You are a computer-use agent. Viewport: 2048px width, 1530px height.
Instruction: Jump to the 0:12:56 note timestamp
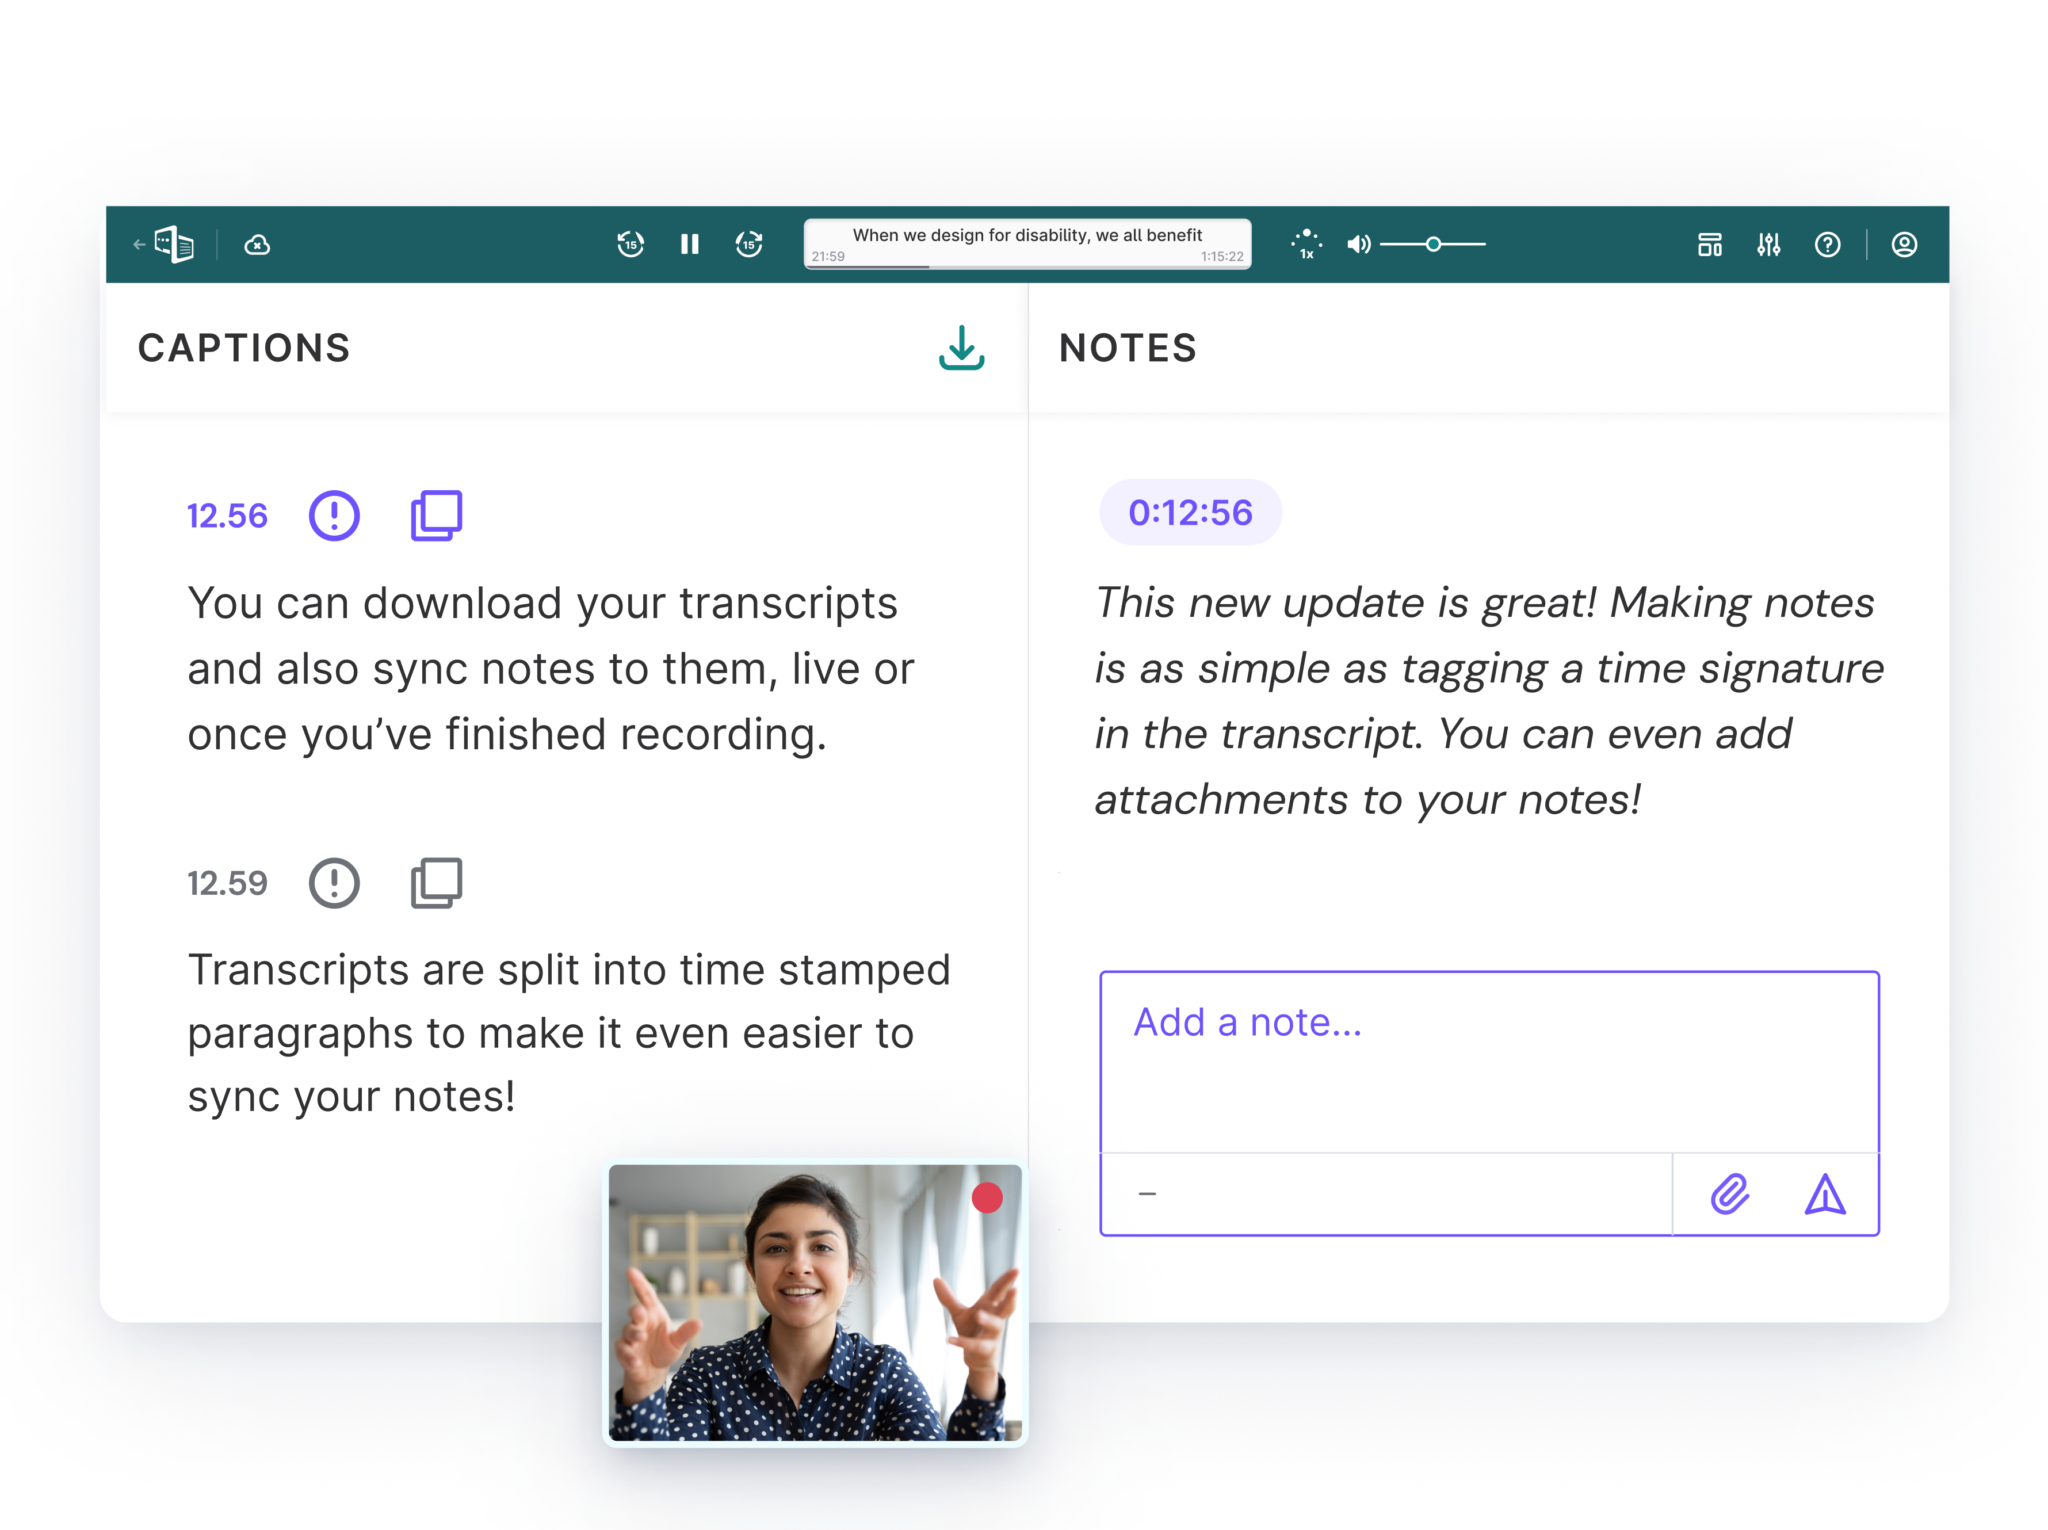coord(1190,512)
